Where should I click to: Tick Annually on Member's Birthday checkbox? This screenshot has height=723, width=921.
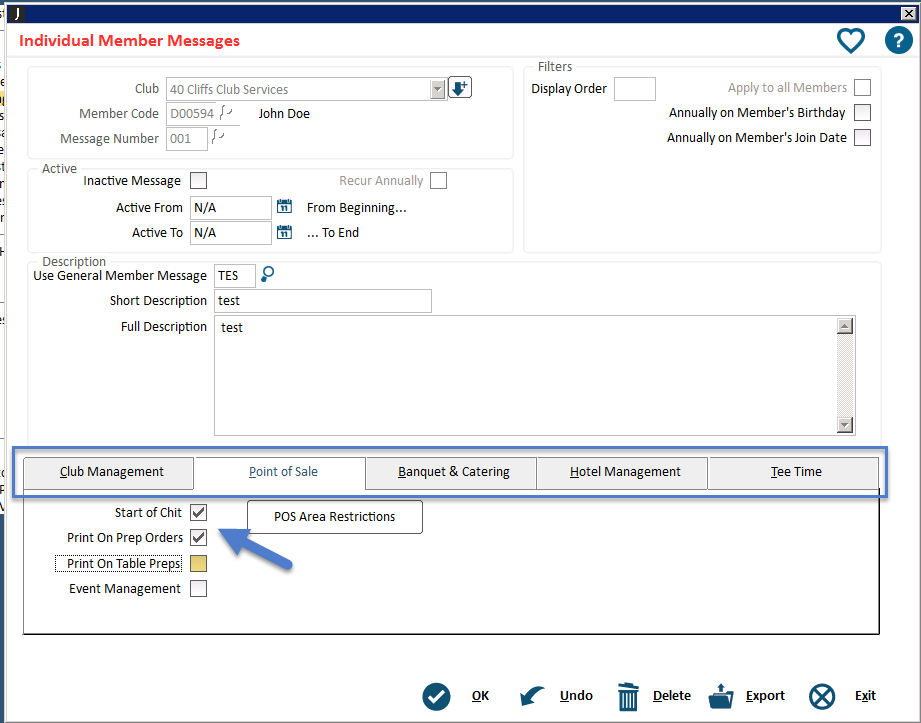(862, 113)
